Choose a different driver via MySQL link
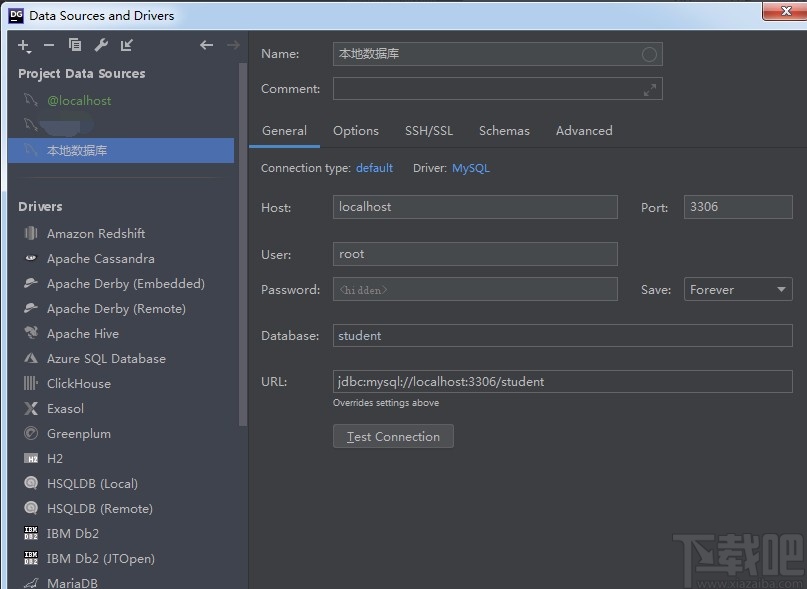Viewport: 807px width, 589px height. (x=471, y=168)
